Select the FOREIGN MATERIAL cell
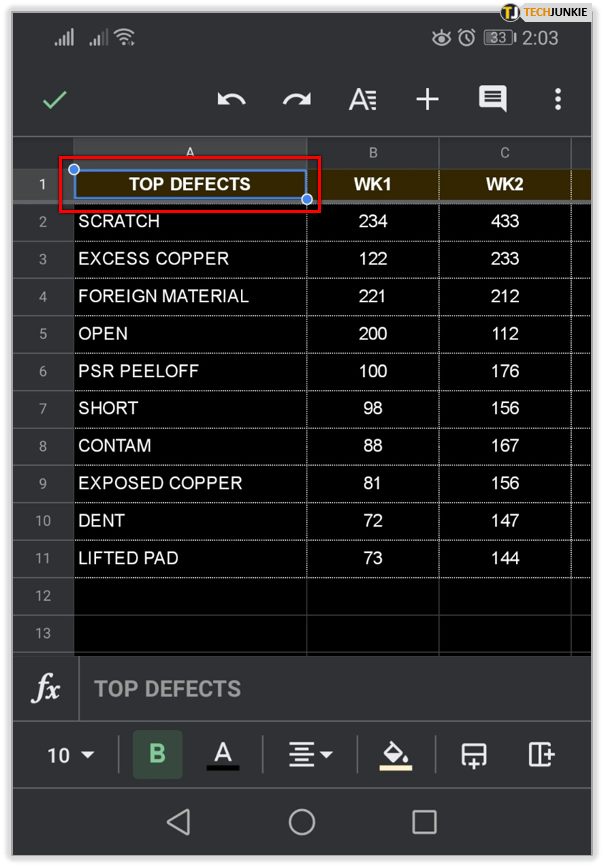 click(x=190, y=296)
